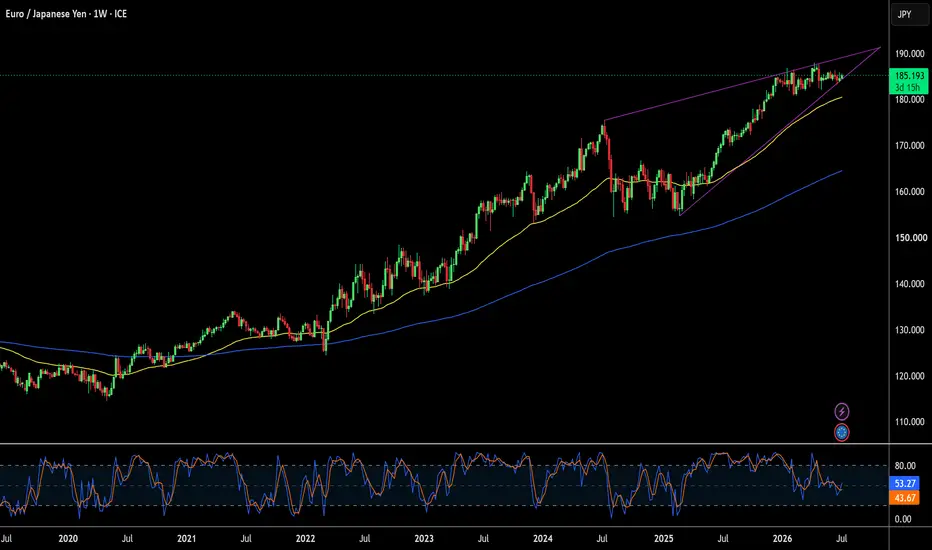Click the 2024 label on time axis
This screenshot has width=932, height=550.
coord(543,539)
